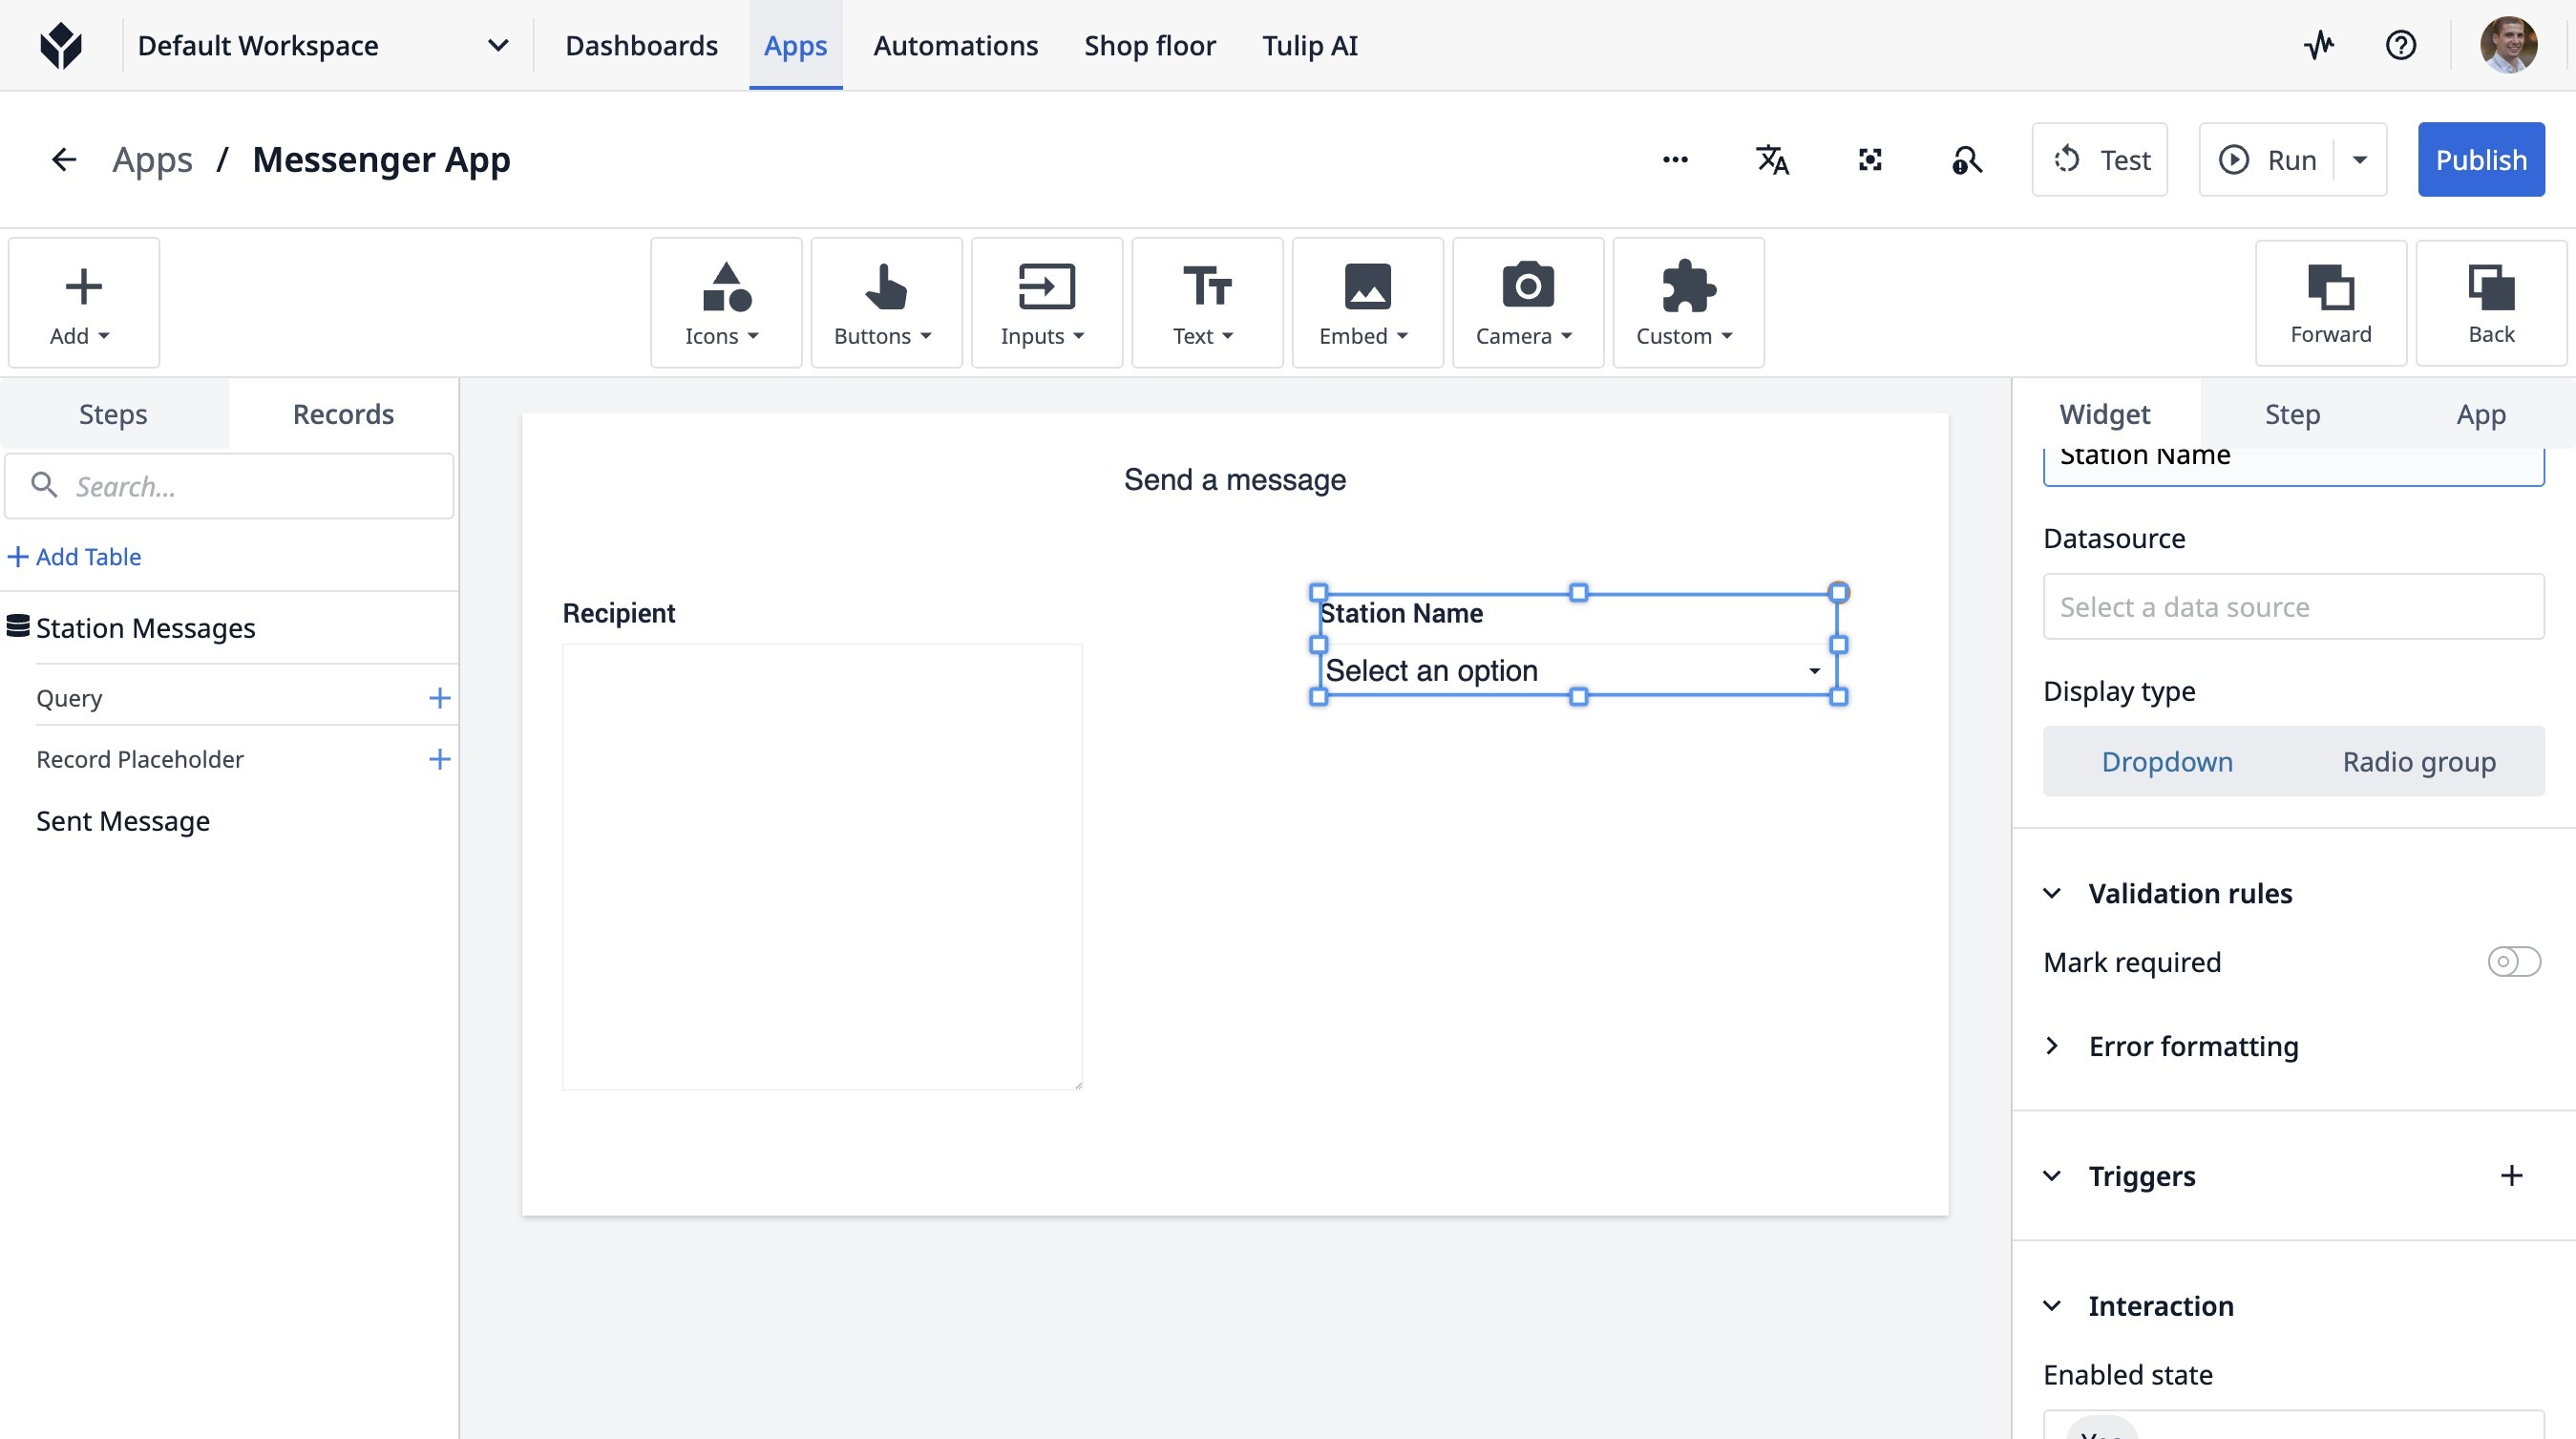Open the help question mark icon

click(2400, 45)
